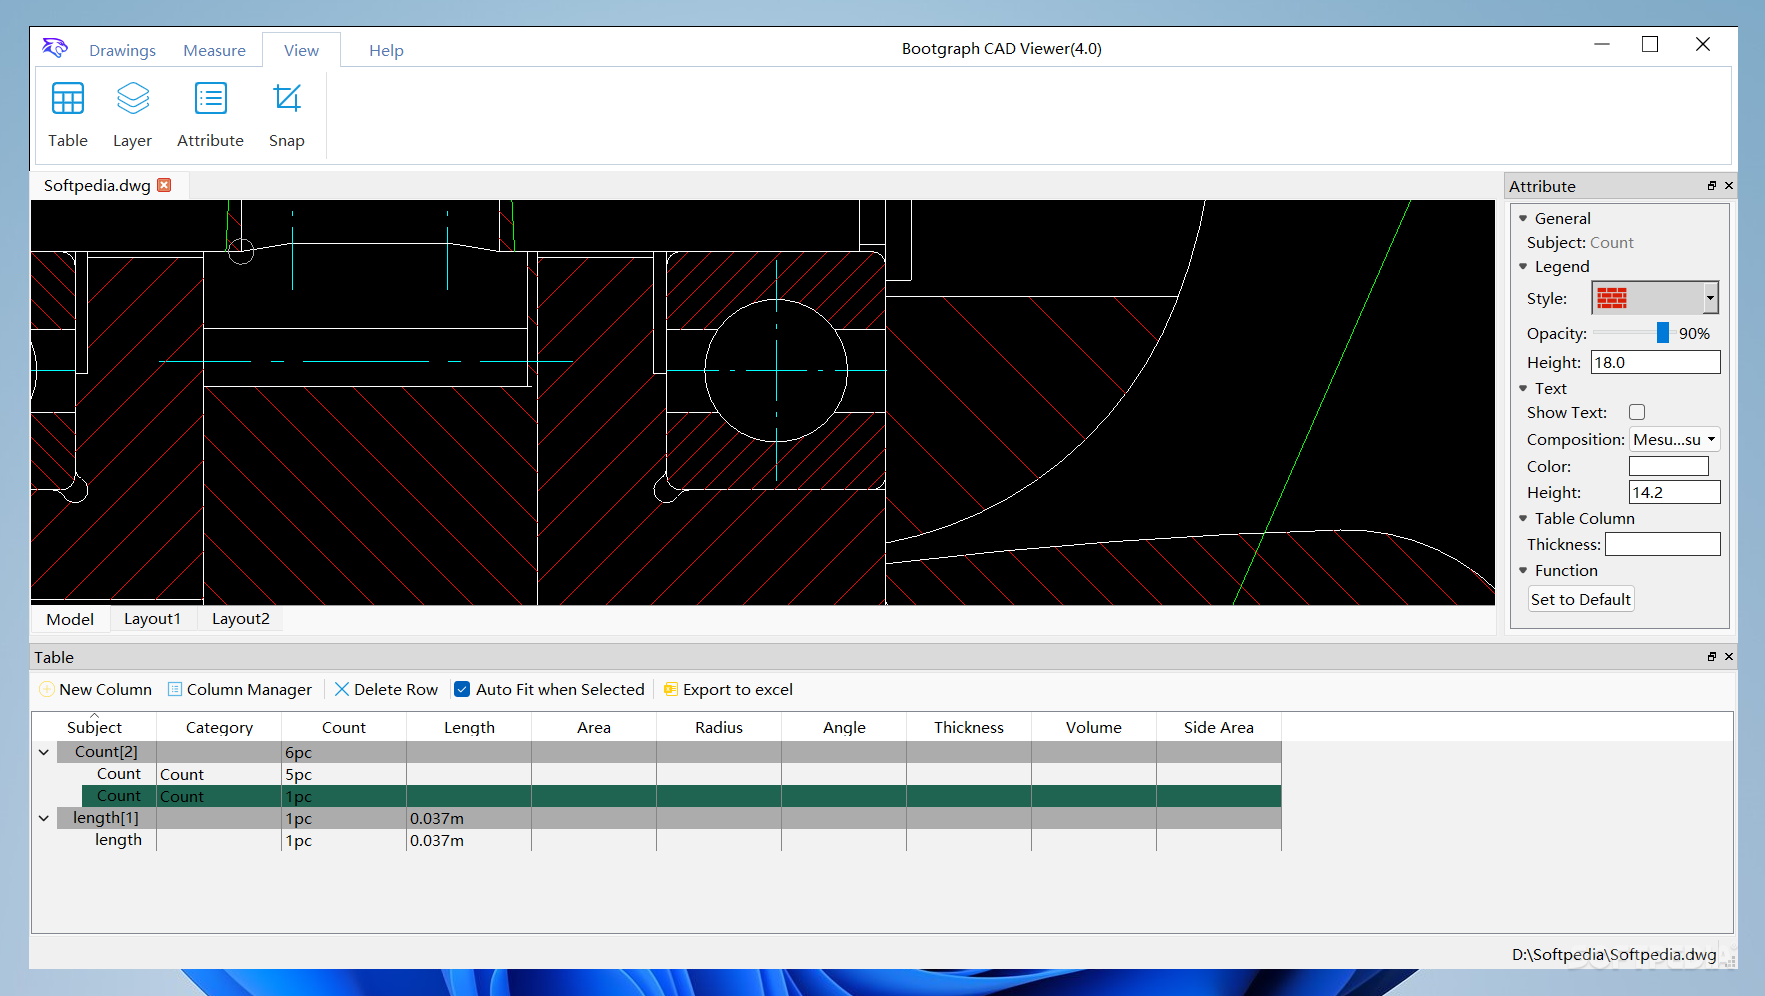
Task: Click the Radius column header
Action: [x=719, y=727]
